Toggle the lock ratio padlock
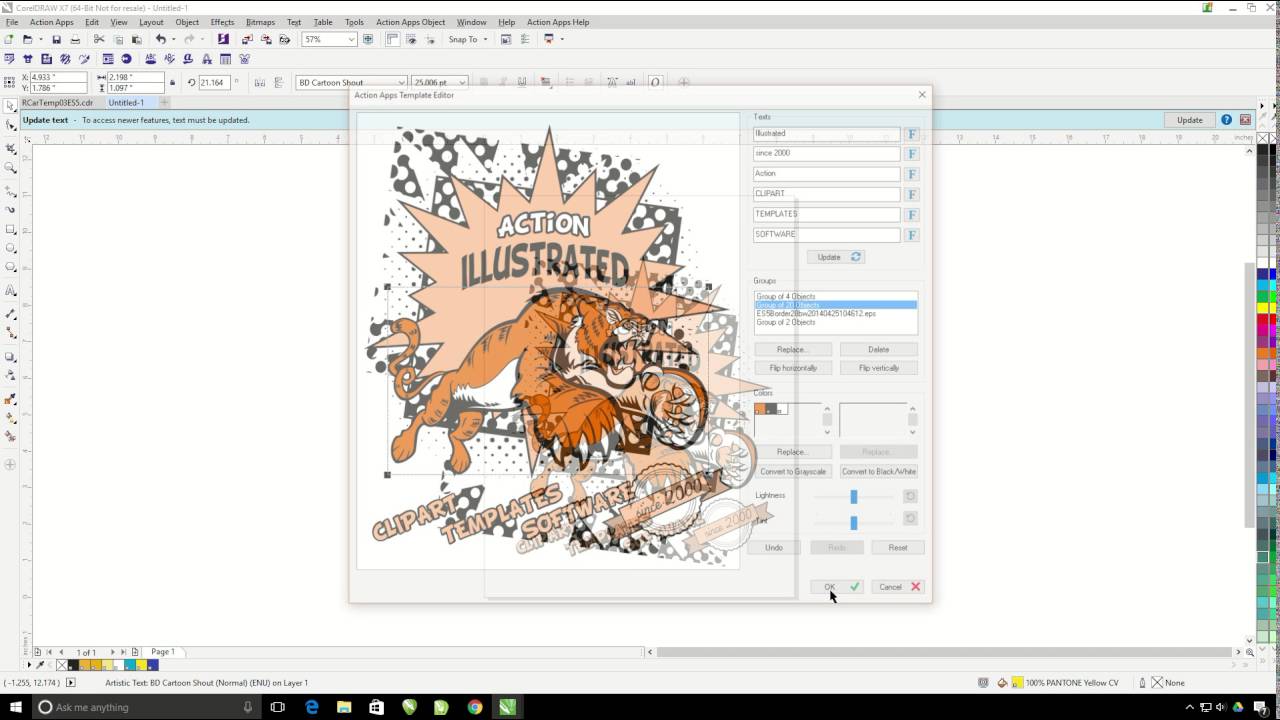1280x720 pixels. pos(173,83)
